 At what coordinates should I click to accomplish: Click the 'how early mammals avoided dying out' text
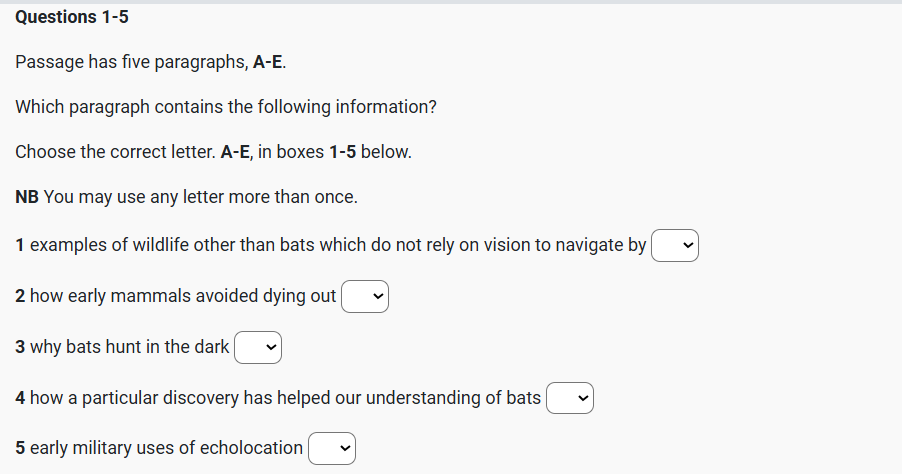182,296
